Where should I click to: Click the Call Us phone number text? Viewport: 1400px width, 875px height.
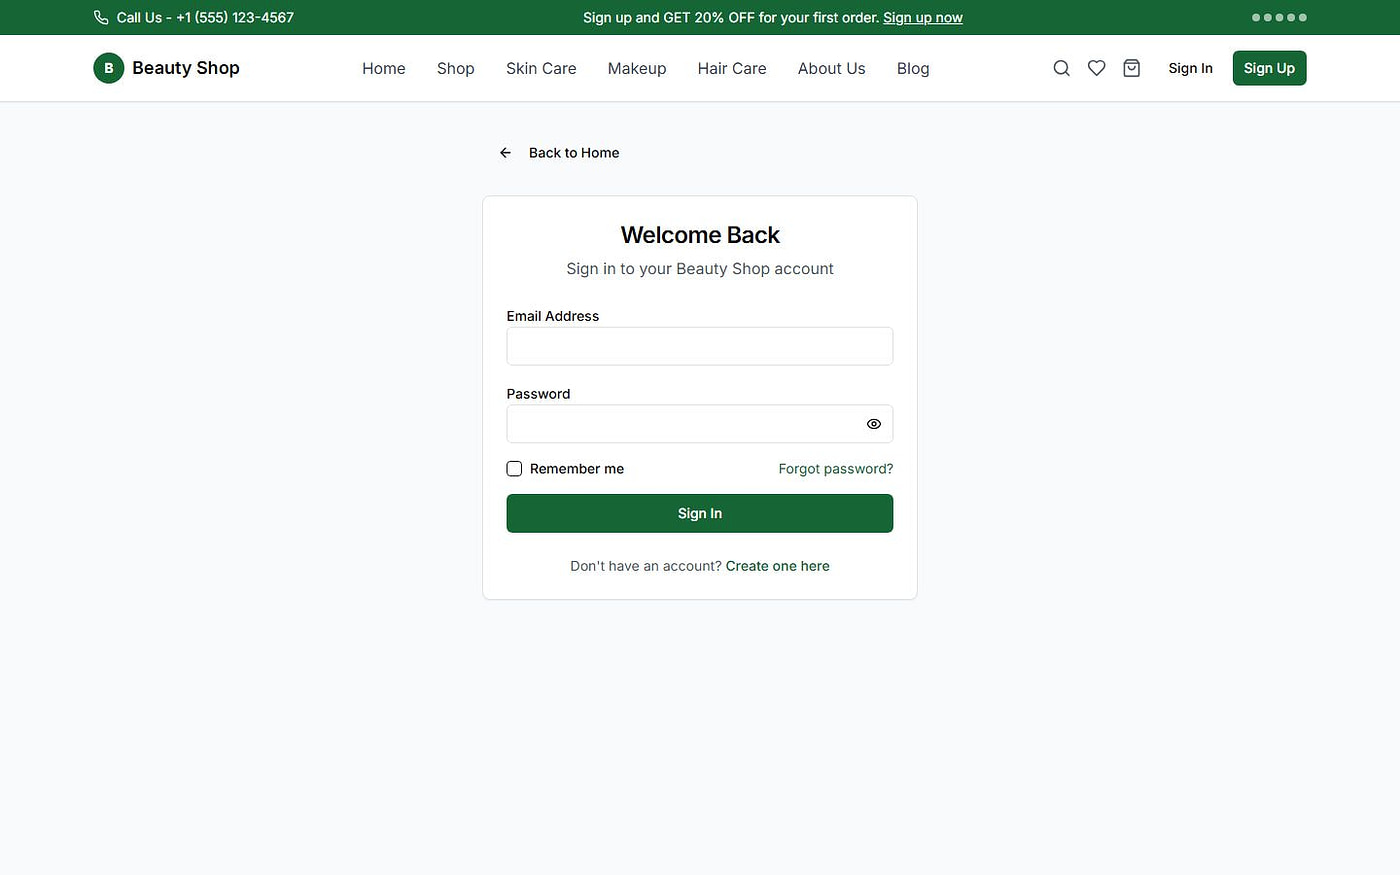point(205,17)
